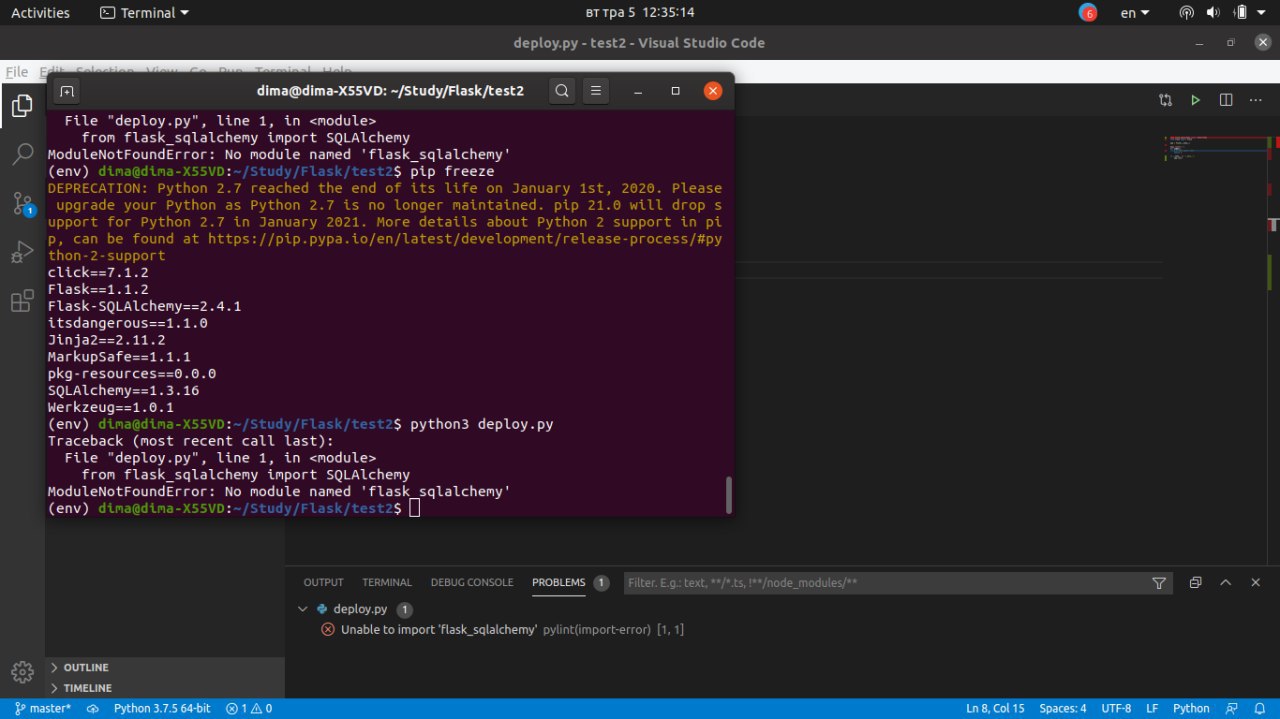Change Spaces: 4 indentation setting

[1062, 708]
